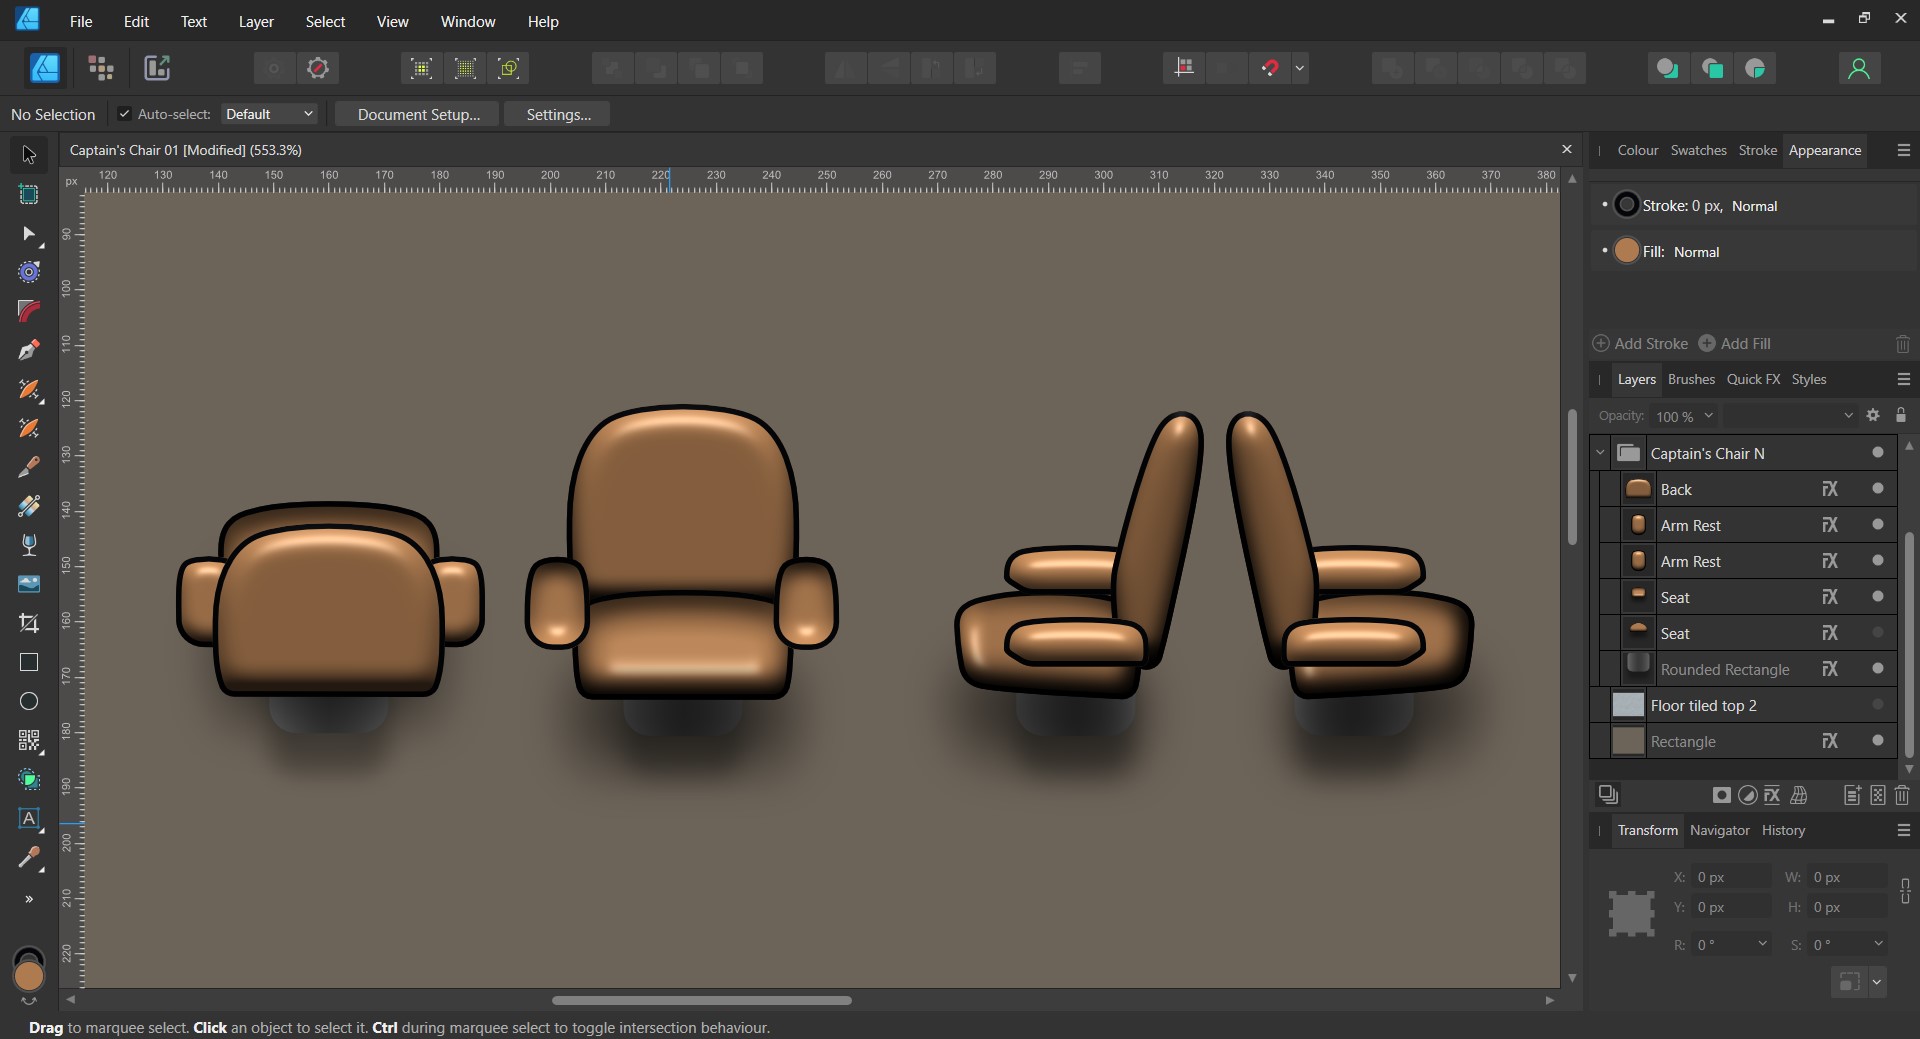Switch to the Swatches tab

1698,150
